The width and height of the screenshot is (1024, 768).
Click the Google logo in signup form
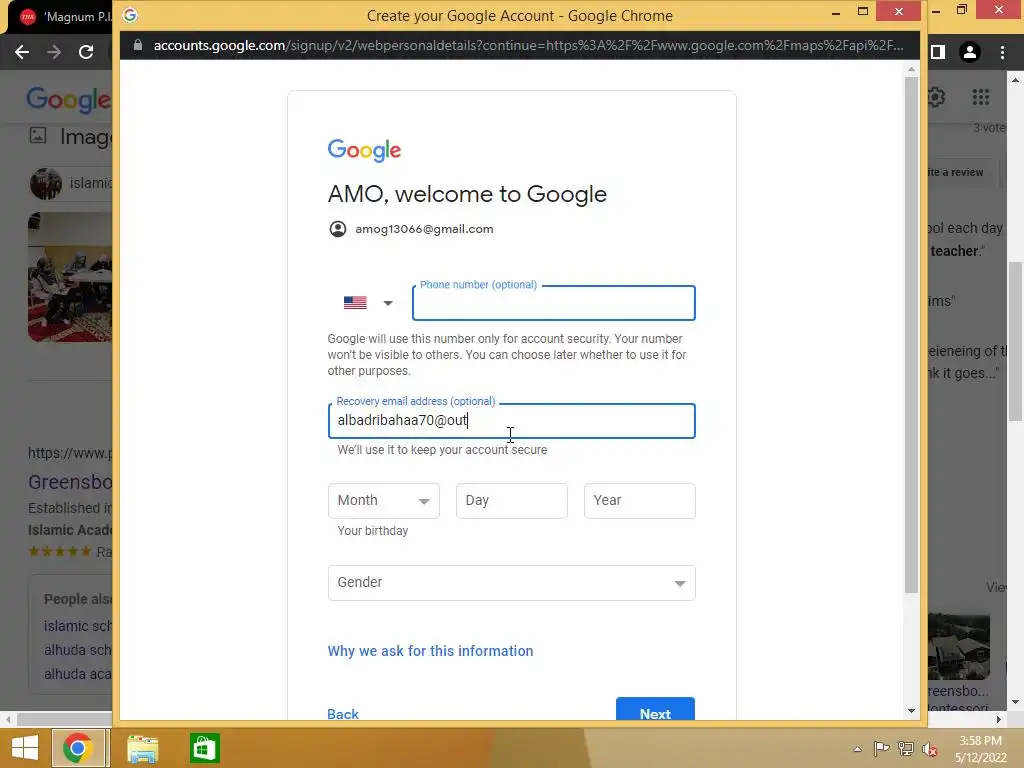pos(364,150)
